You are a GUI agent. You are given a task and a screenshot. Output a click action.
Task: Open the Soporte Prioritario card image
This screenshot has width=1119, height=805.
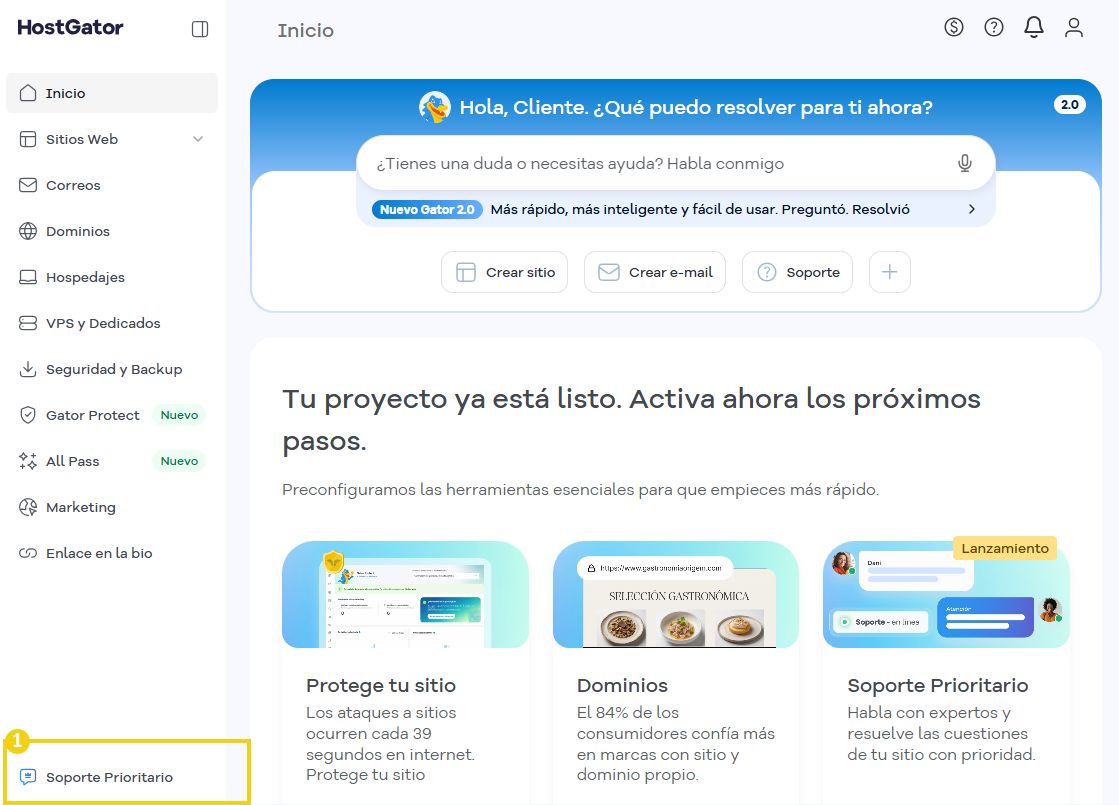coord(946,594)
